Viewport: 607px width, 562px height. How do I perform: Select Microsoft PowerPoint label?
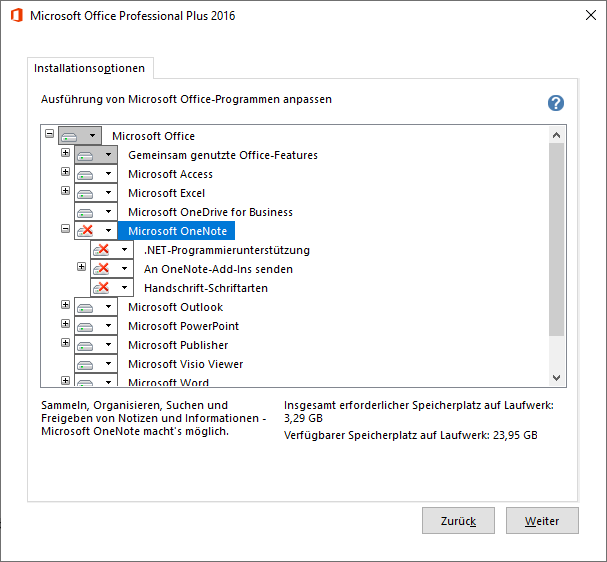coord(183,326)
